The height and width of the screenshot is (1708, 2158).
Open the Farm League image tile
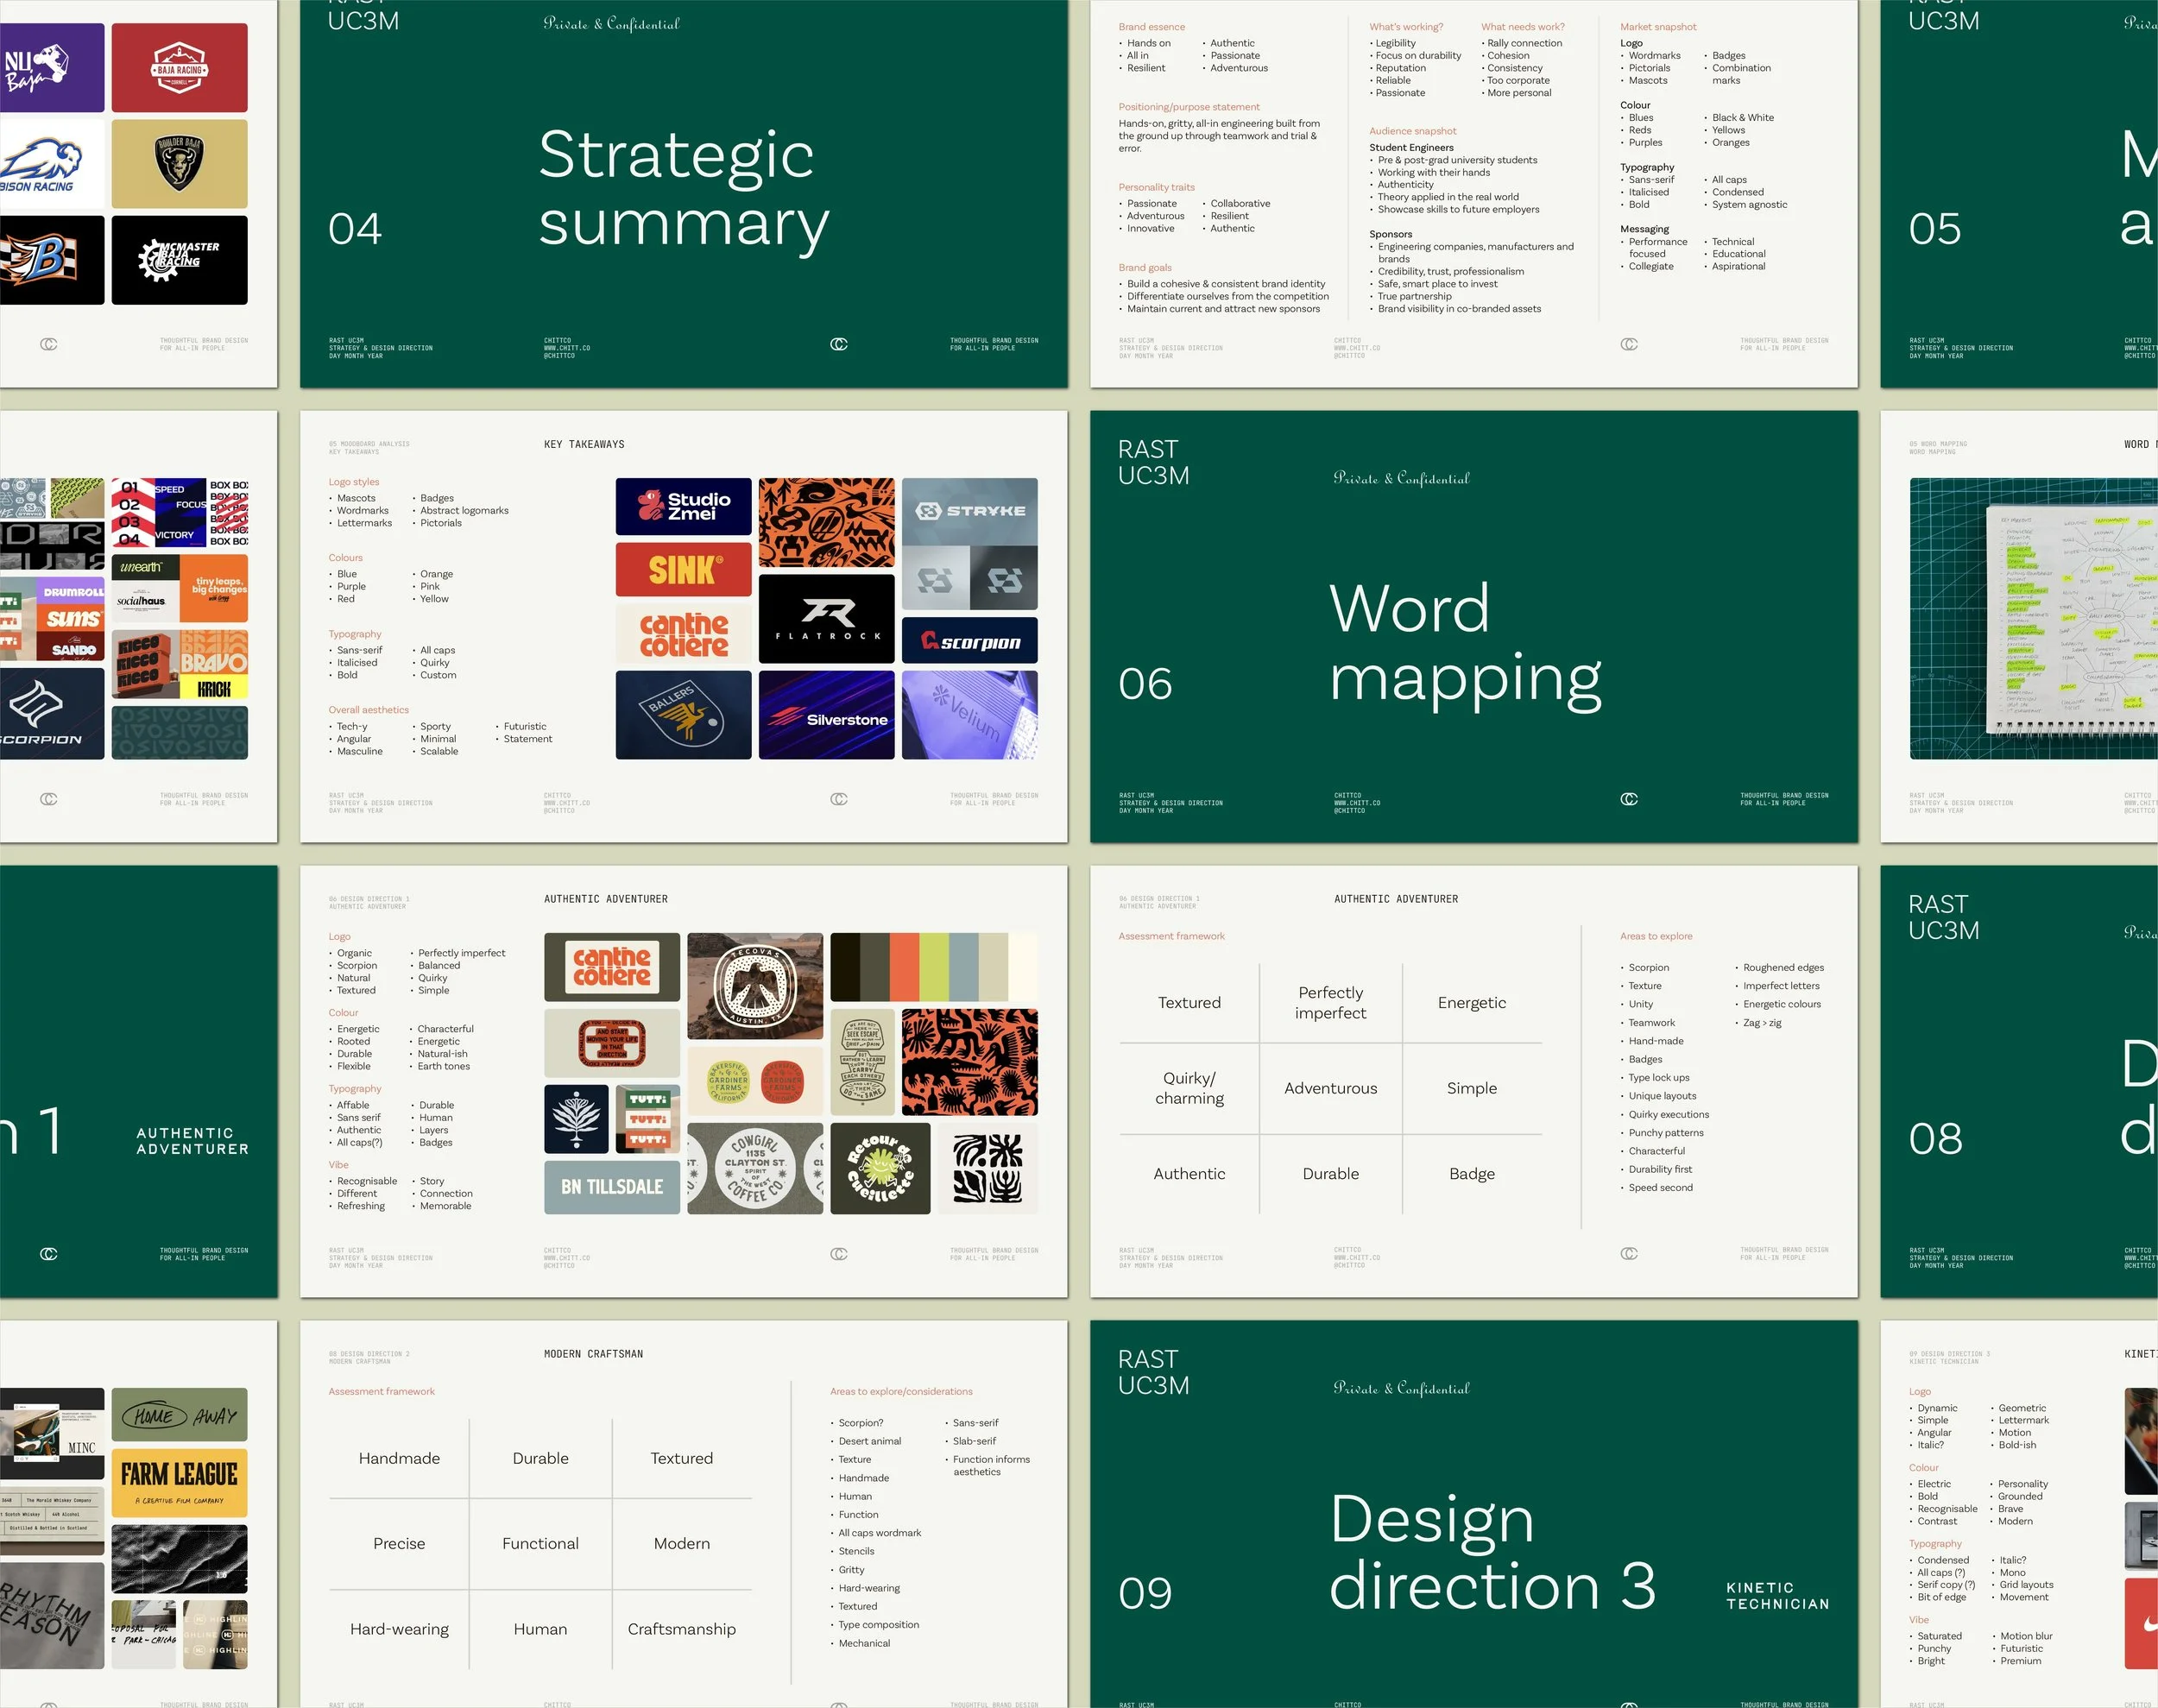(x=179, y=1482)
